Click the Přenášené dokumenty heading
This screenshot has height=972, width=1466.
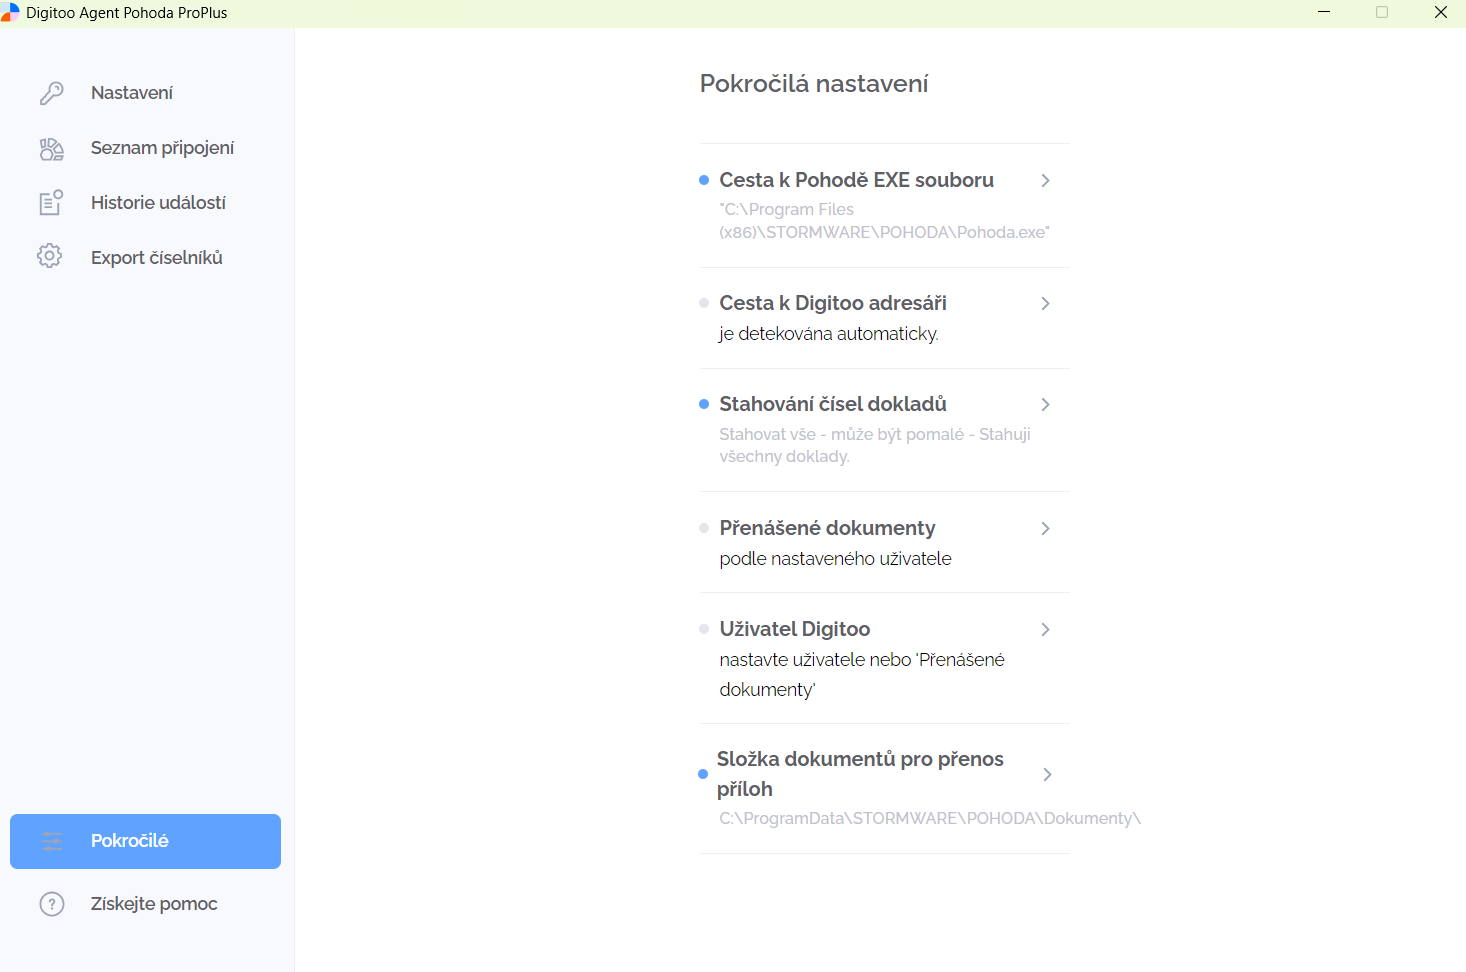click(827, 528)
